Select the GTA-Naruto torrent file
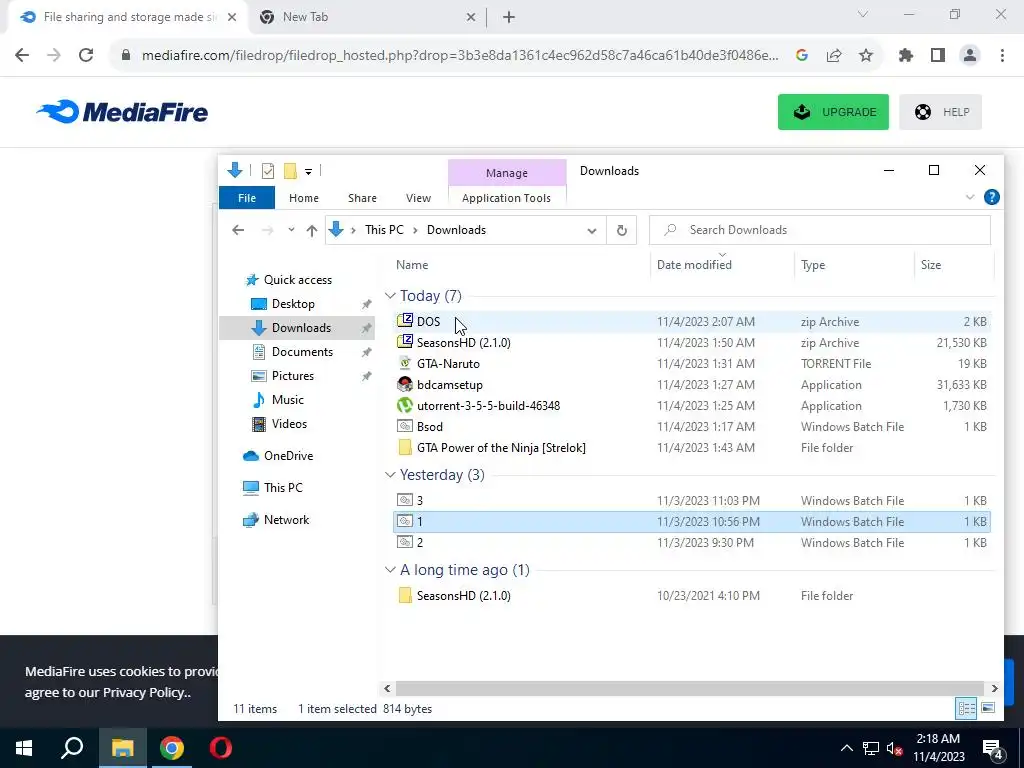Screen dimensions: 1024x768 click(692, 364)
